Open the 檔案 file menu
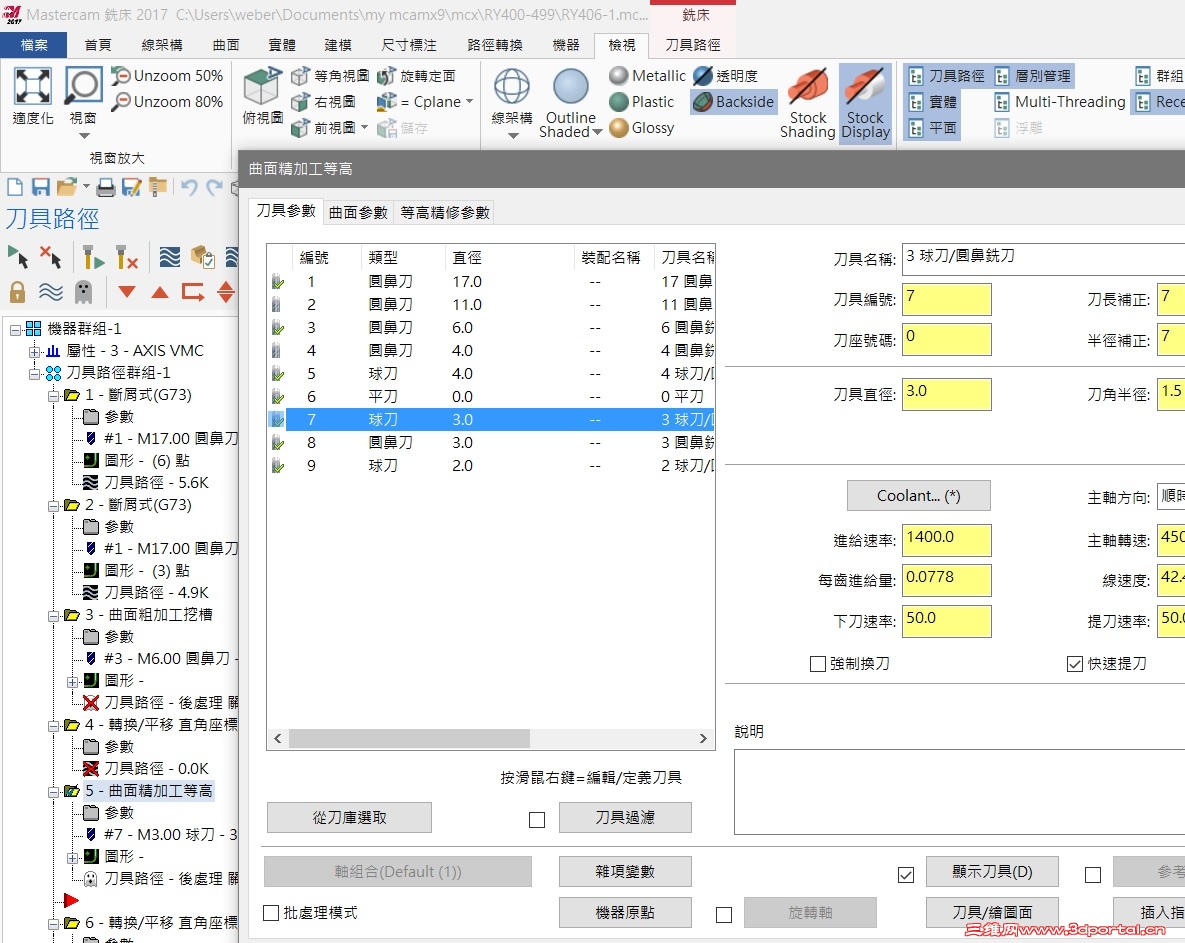The width and height of the screenshot is (1185, 943). (x=33, y=45)
